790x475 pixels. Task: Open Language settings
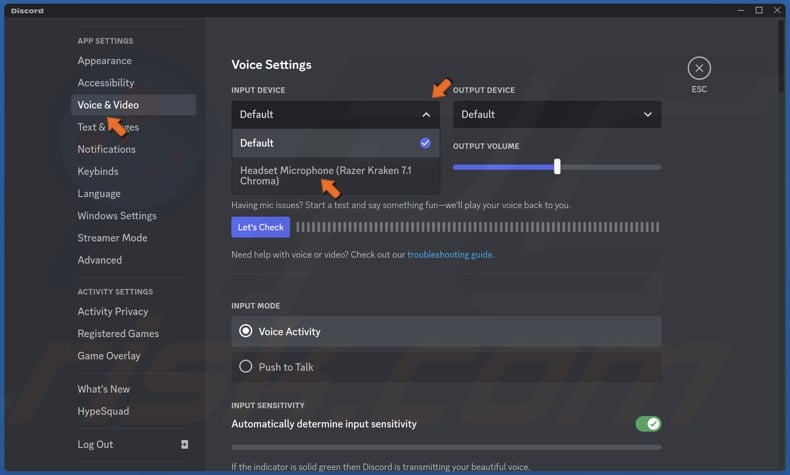tap(99, 193)
